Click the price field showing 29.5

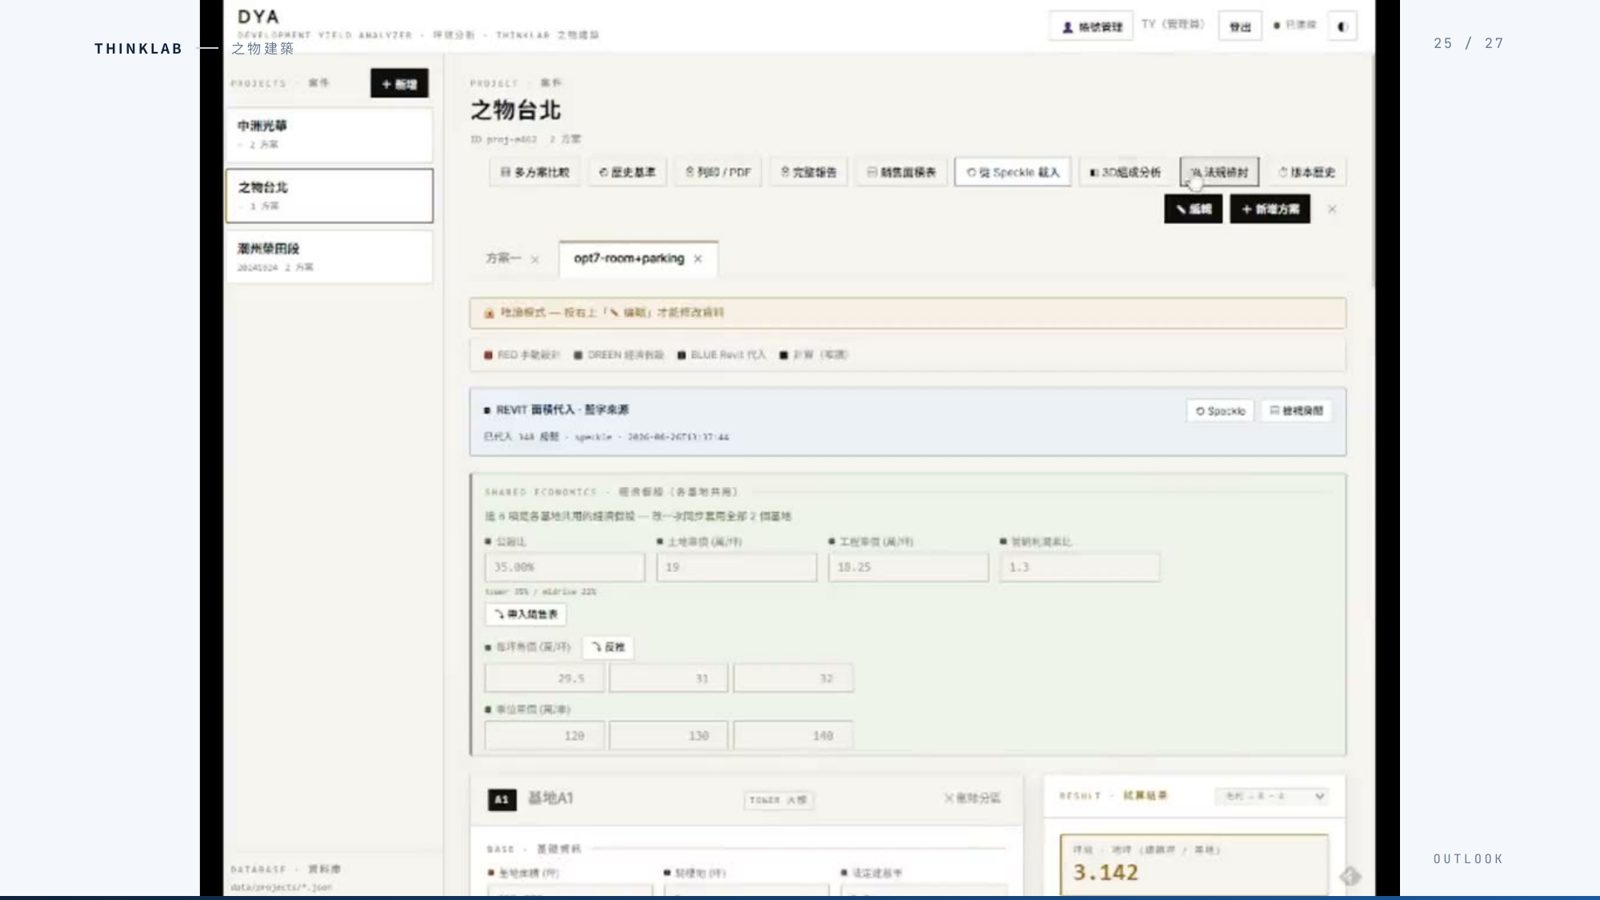pyautogui.click(x=545, y=678)
